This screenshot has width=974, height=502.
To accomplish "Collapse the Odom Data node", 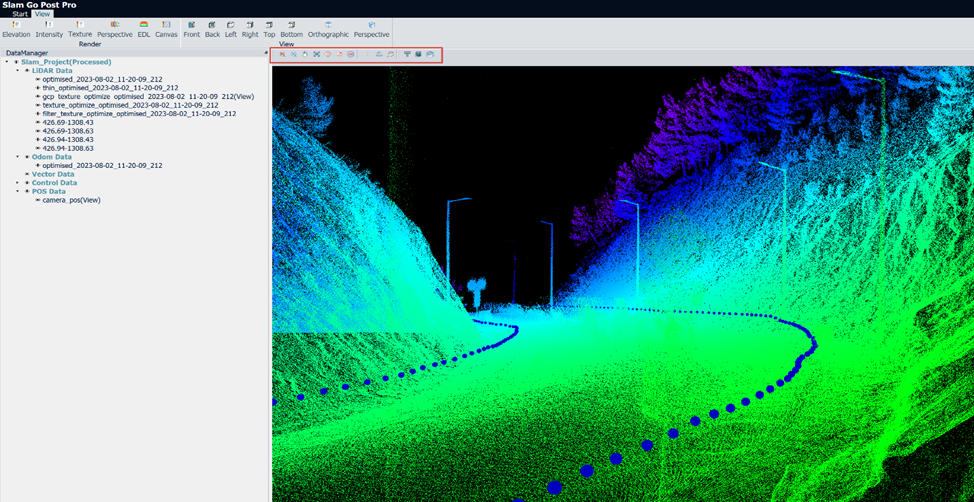I will [17, 157].
